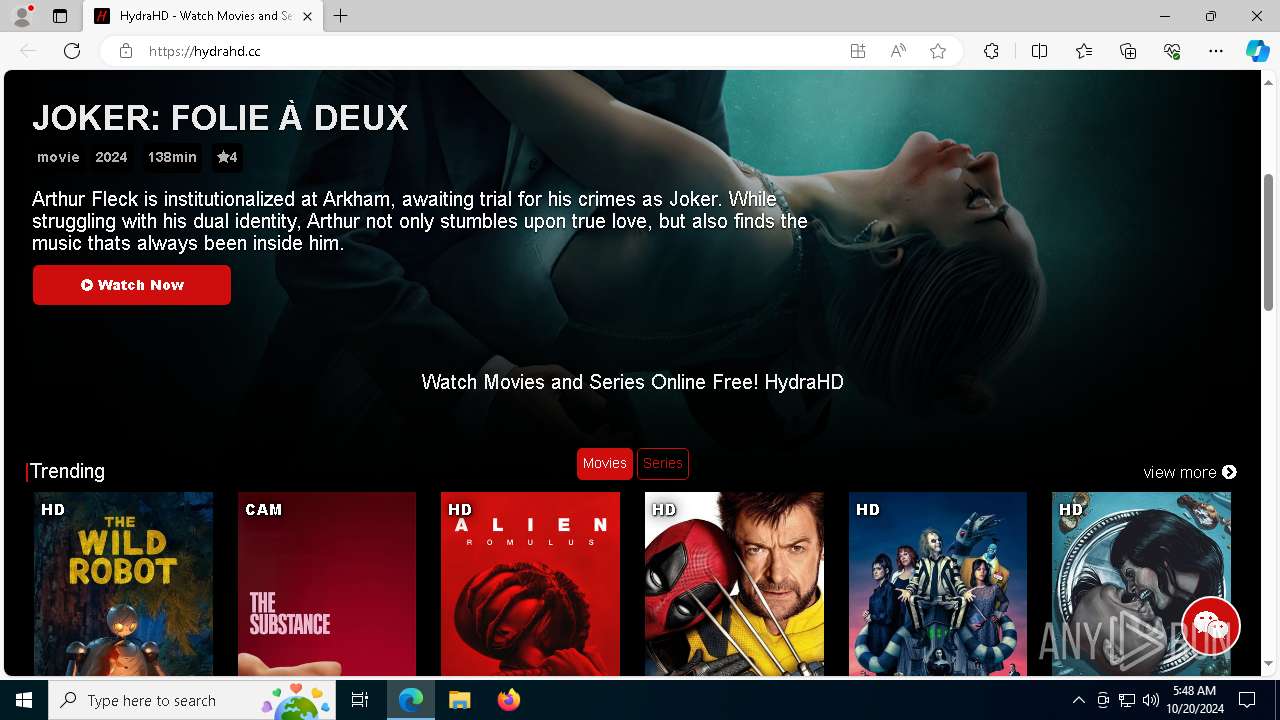1280x720 pixels.
Task: Add page to favorites star icon
Action: click(x=938, y=51)
